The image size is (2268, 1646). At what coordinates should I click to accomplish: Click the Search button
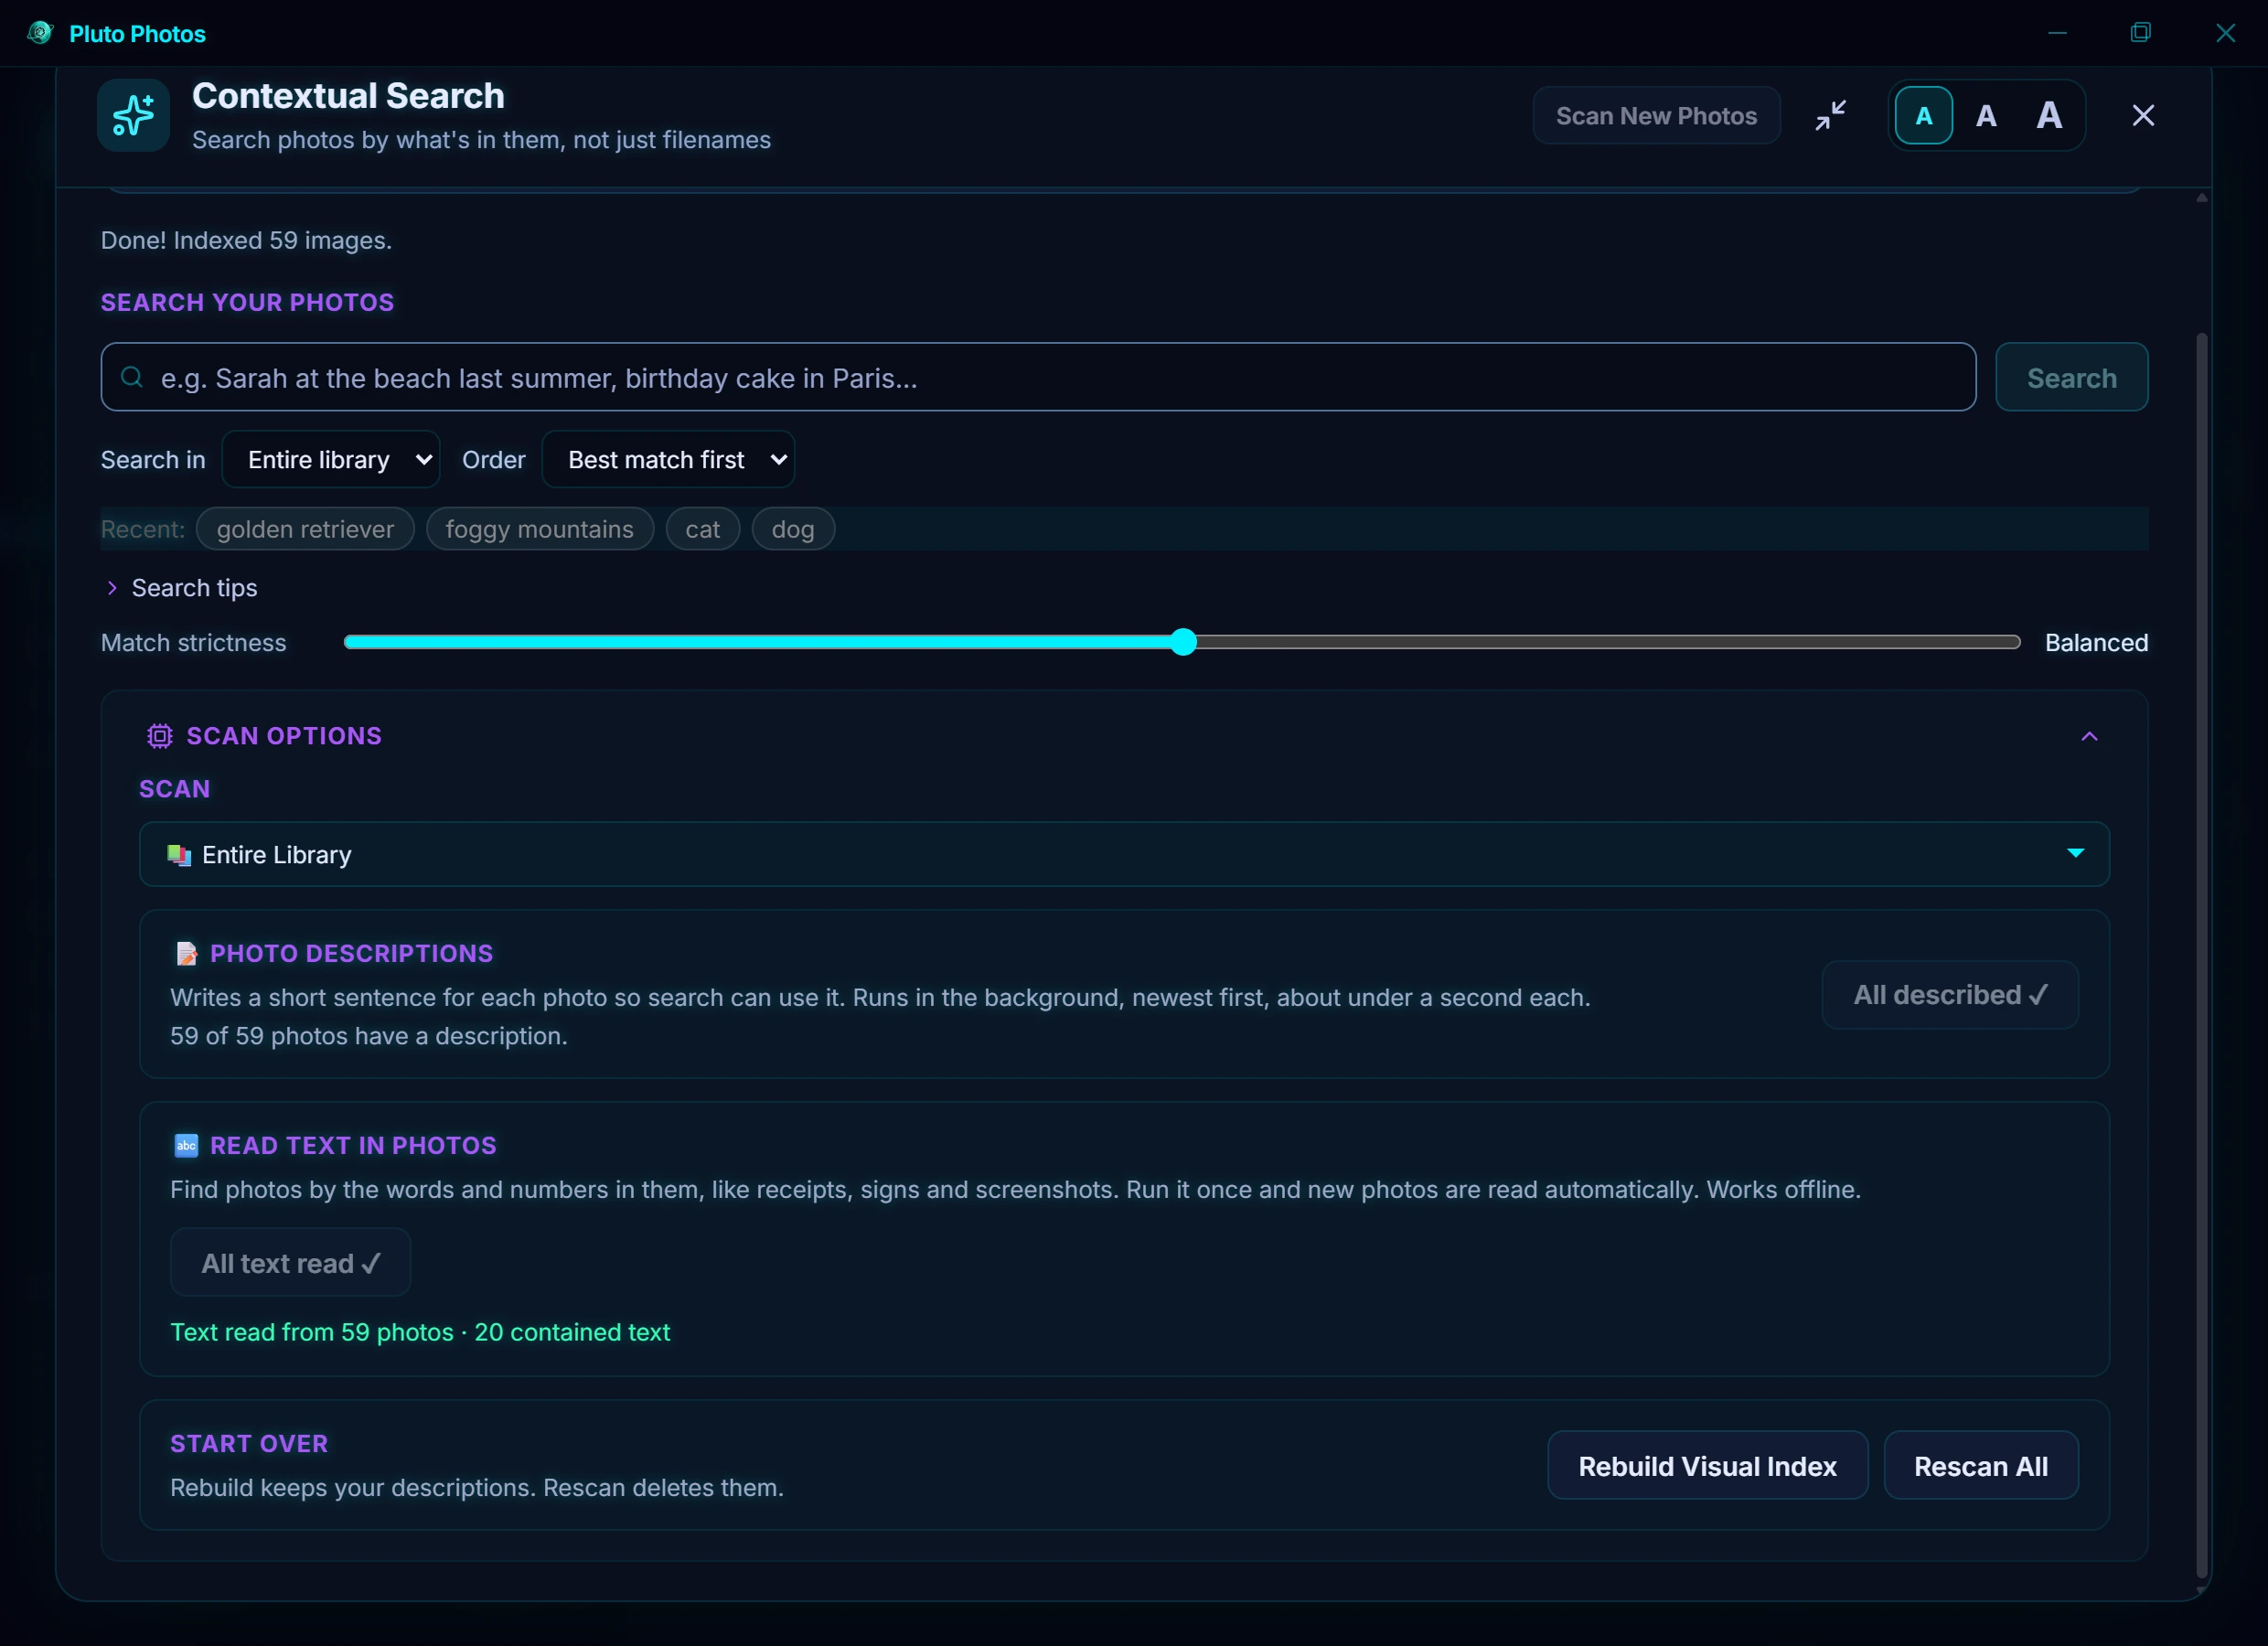click(2071, 377)
